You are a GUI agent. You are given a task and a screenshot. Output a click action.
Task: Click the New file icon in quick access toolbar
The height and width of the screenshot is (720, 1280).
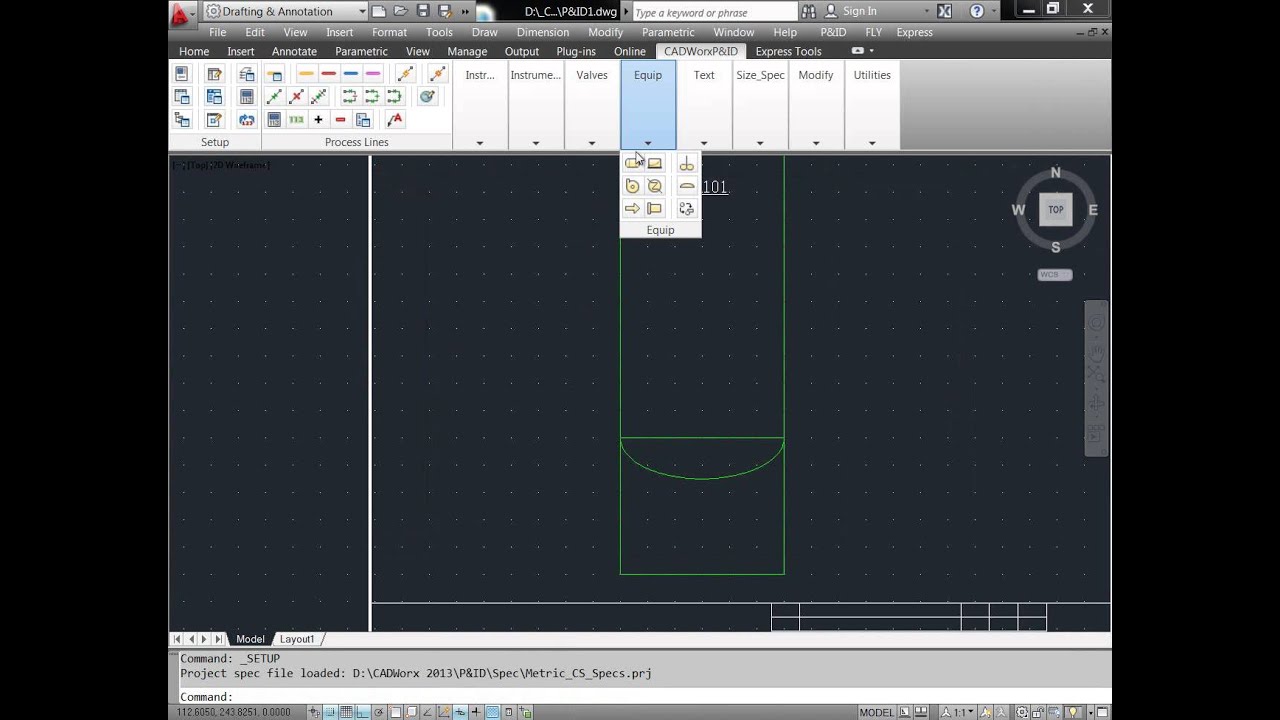(378, 11)
